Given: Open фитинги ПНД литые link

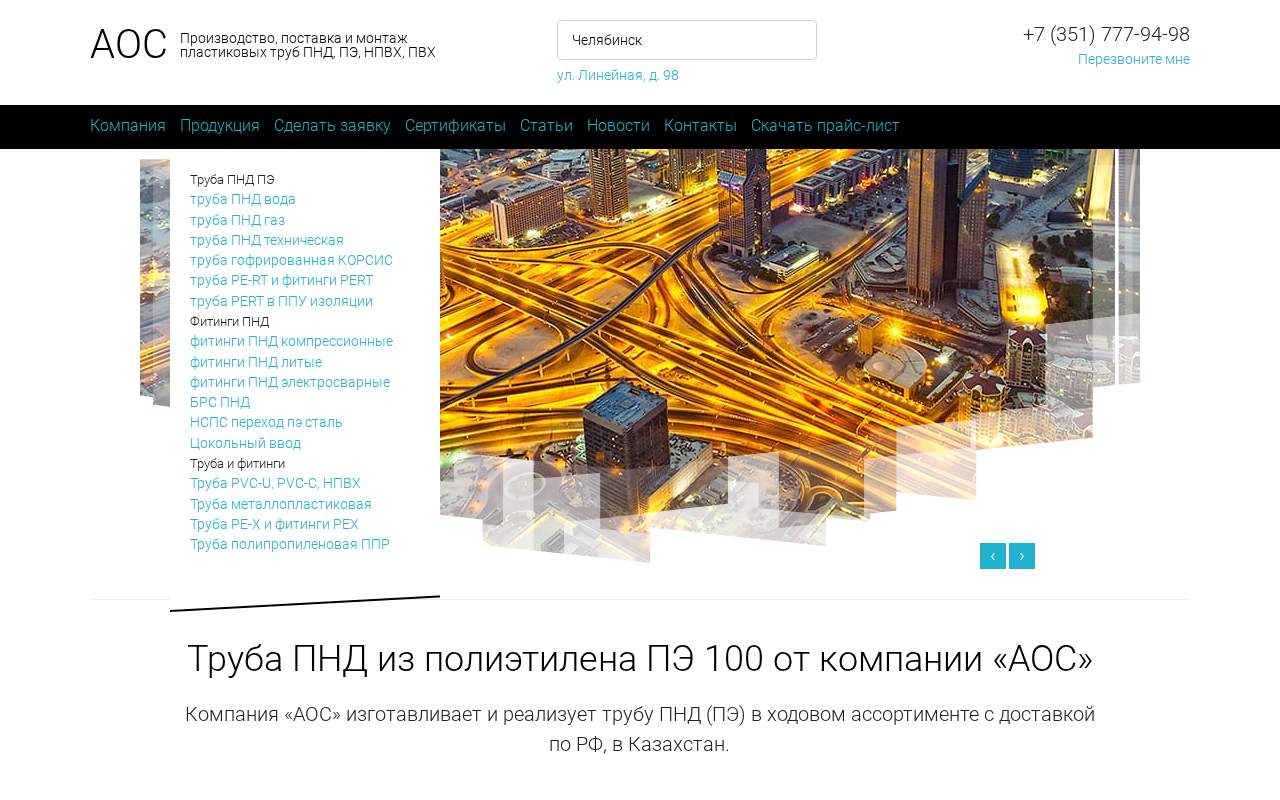Looking at the screenshot, I should 256,362.
